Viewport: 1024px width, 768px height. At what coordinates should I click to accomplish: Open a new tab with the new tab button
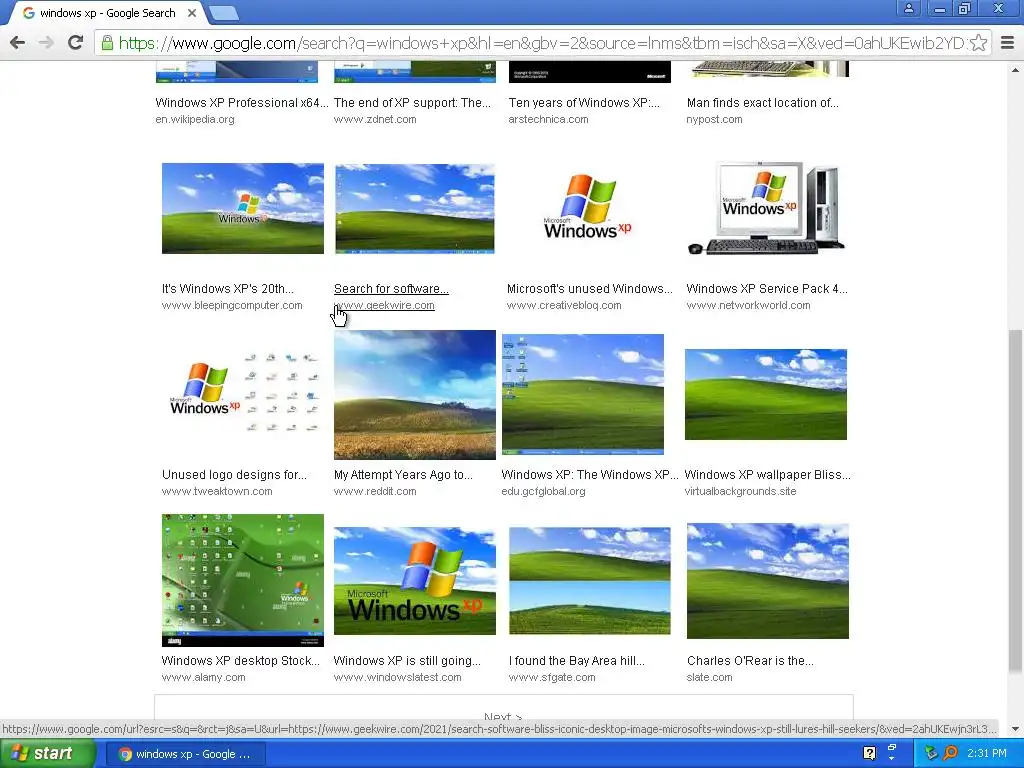coord(224,12)
